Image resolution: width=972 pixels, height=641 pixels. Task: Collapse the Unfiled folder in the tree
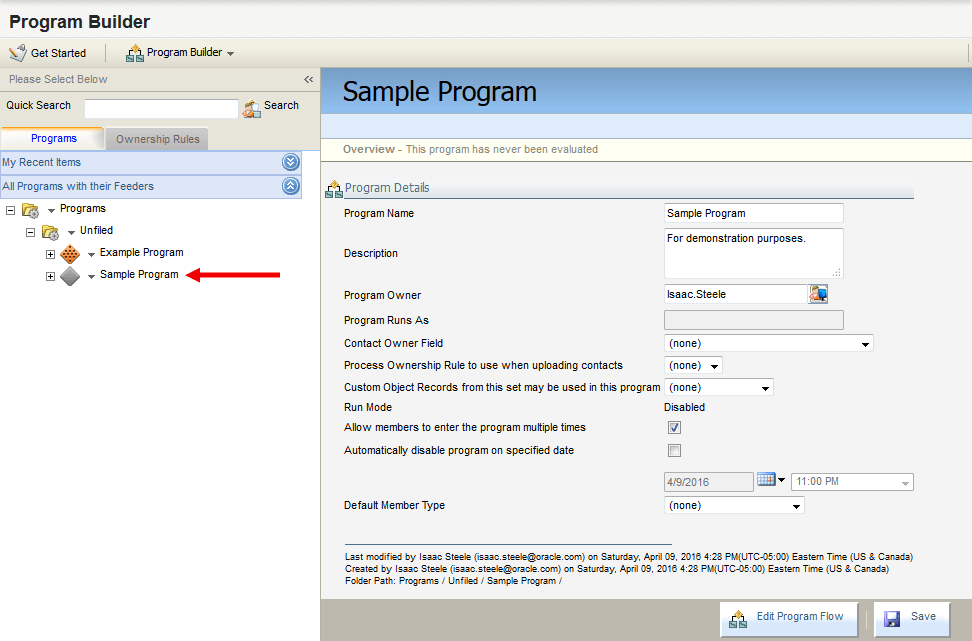point(30,230)
